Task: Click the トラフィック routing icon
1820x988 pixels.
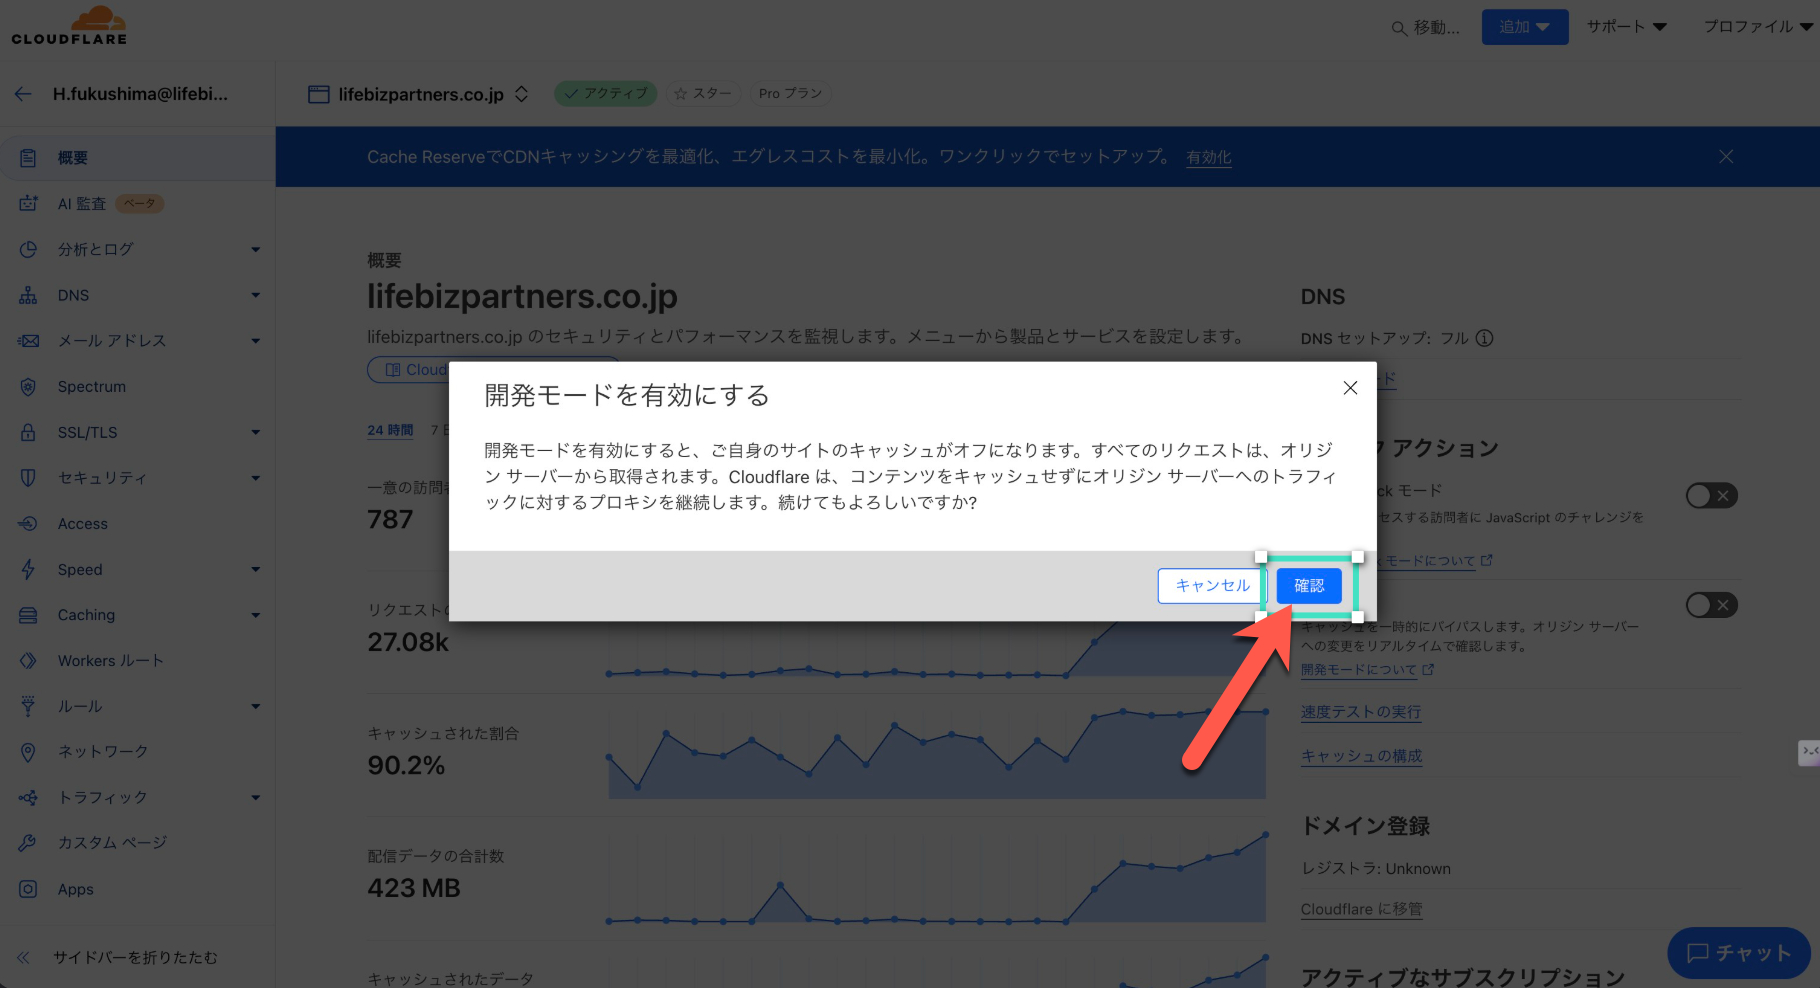Action: point(28,798)
